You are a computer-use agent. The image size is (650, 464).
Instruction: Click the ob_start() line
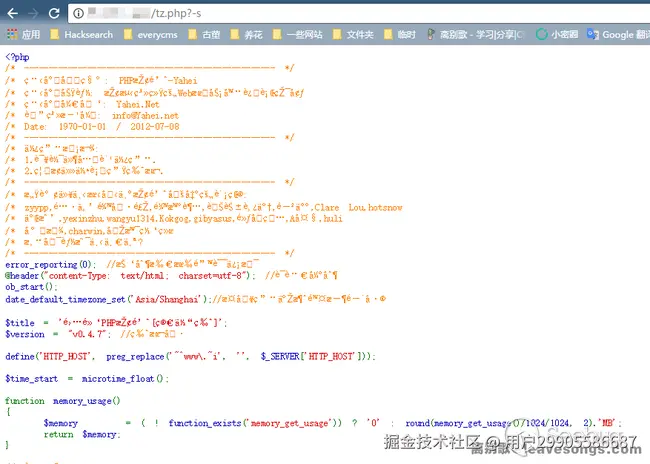click(32, 287)
